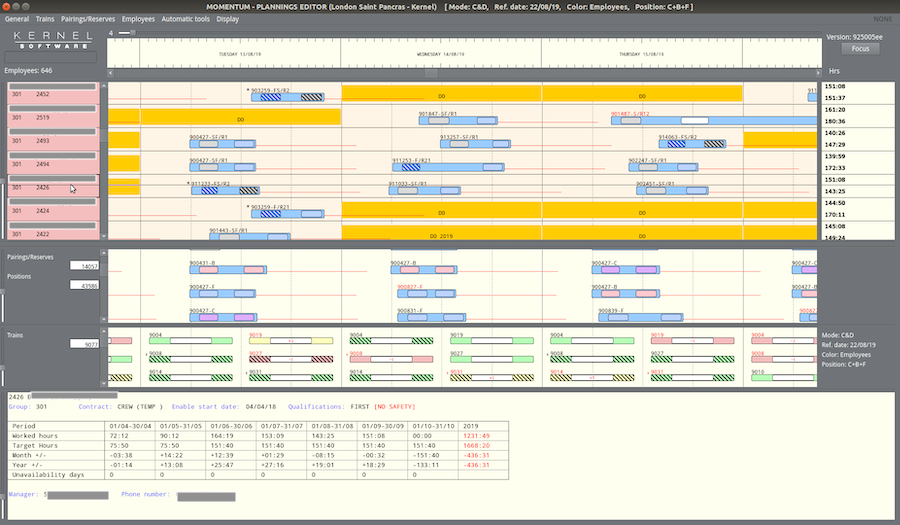Select employee row 301 2519
This screenshot has width=900, height=525.
click(53, 116)
